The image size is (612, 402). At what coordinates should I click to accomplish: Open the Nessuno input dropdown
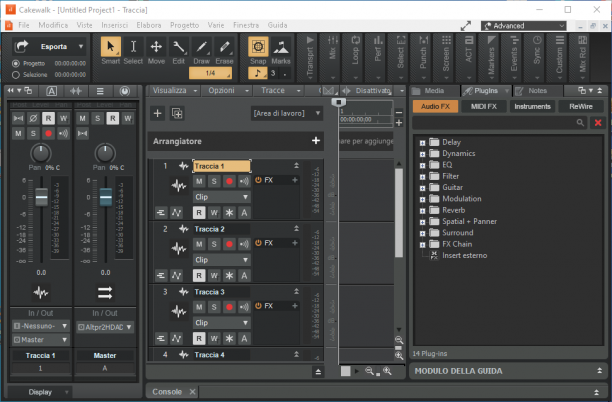click(41, 326)
